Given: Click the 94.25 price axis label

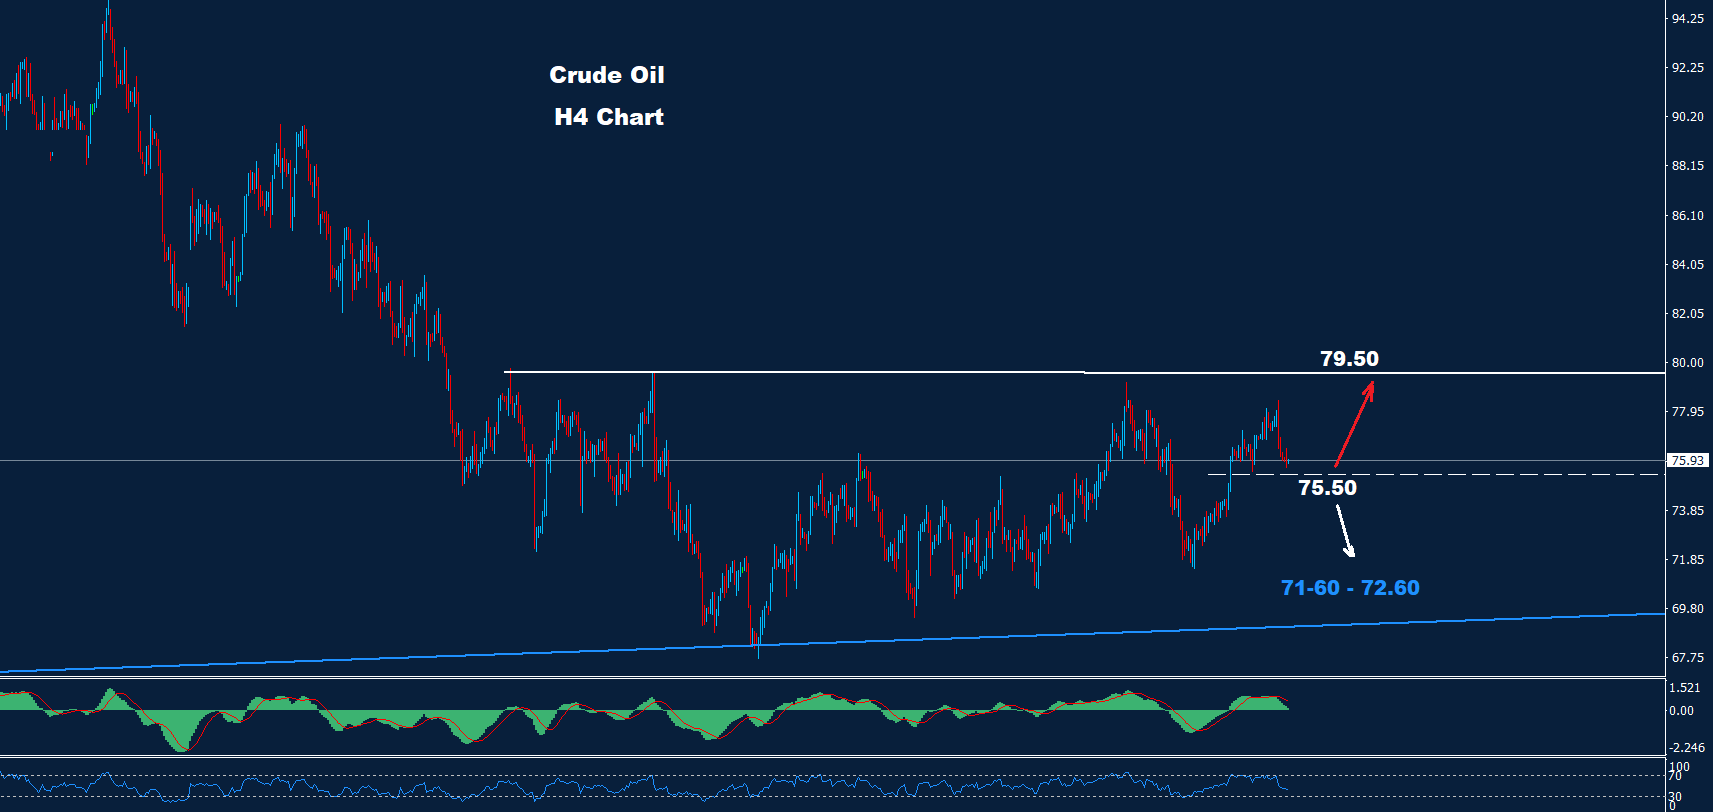Looking at the screenshot, I should (x=1687, y=19).
